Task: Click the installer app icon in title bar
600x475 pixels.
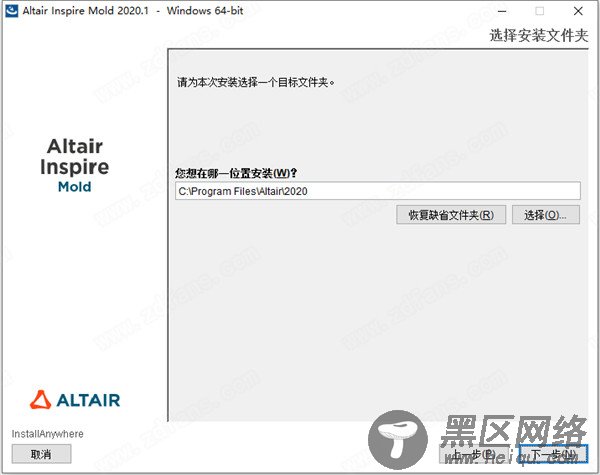Action: coord(11,11)
